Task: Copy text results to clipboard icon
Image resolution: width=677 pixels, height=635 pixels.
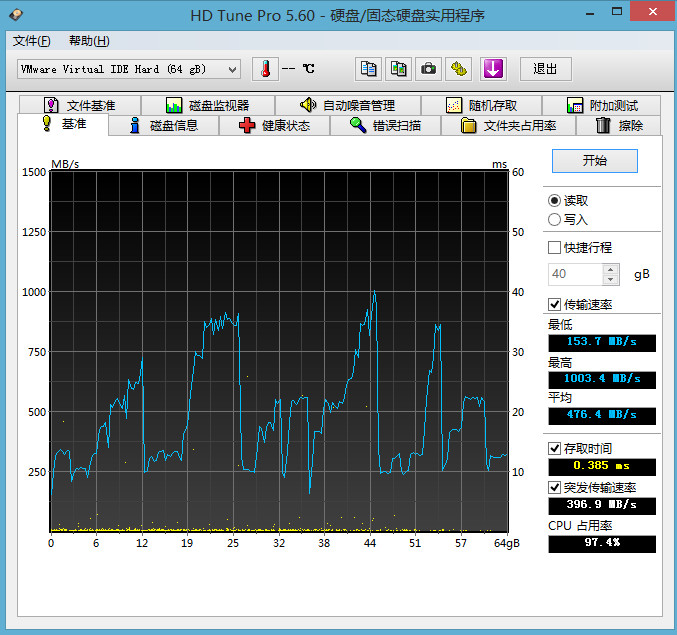Action: [x=368, y=69]
